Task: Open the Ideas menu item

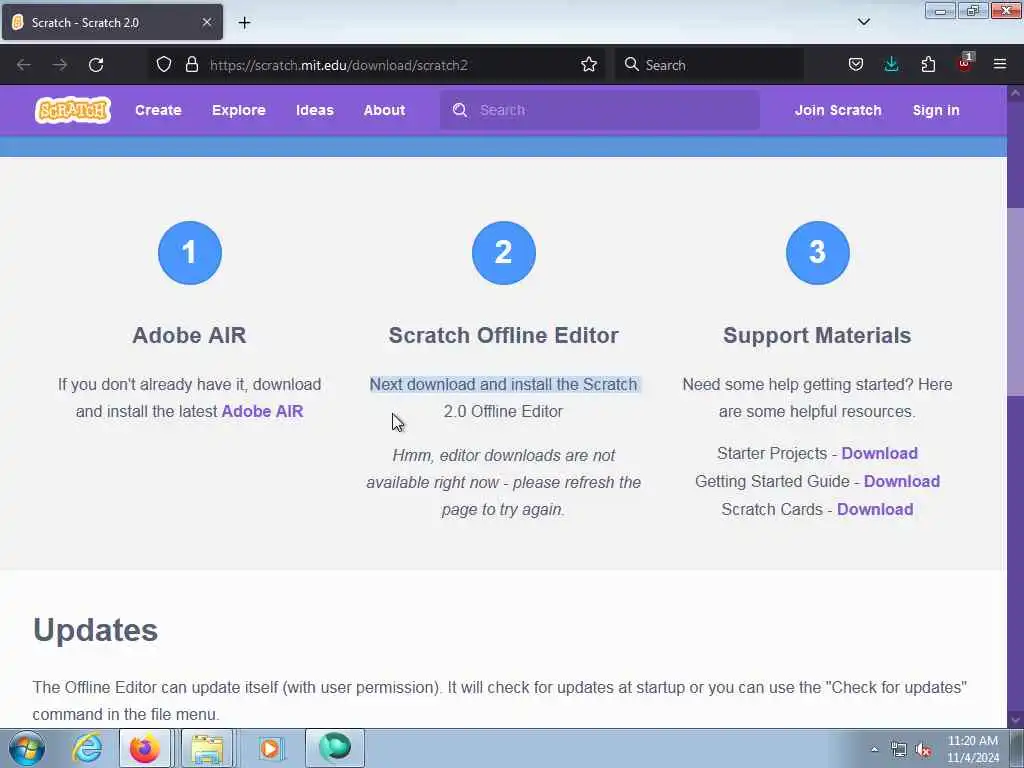Action: 315,110
